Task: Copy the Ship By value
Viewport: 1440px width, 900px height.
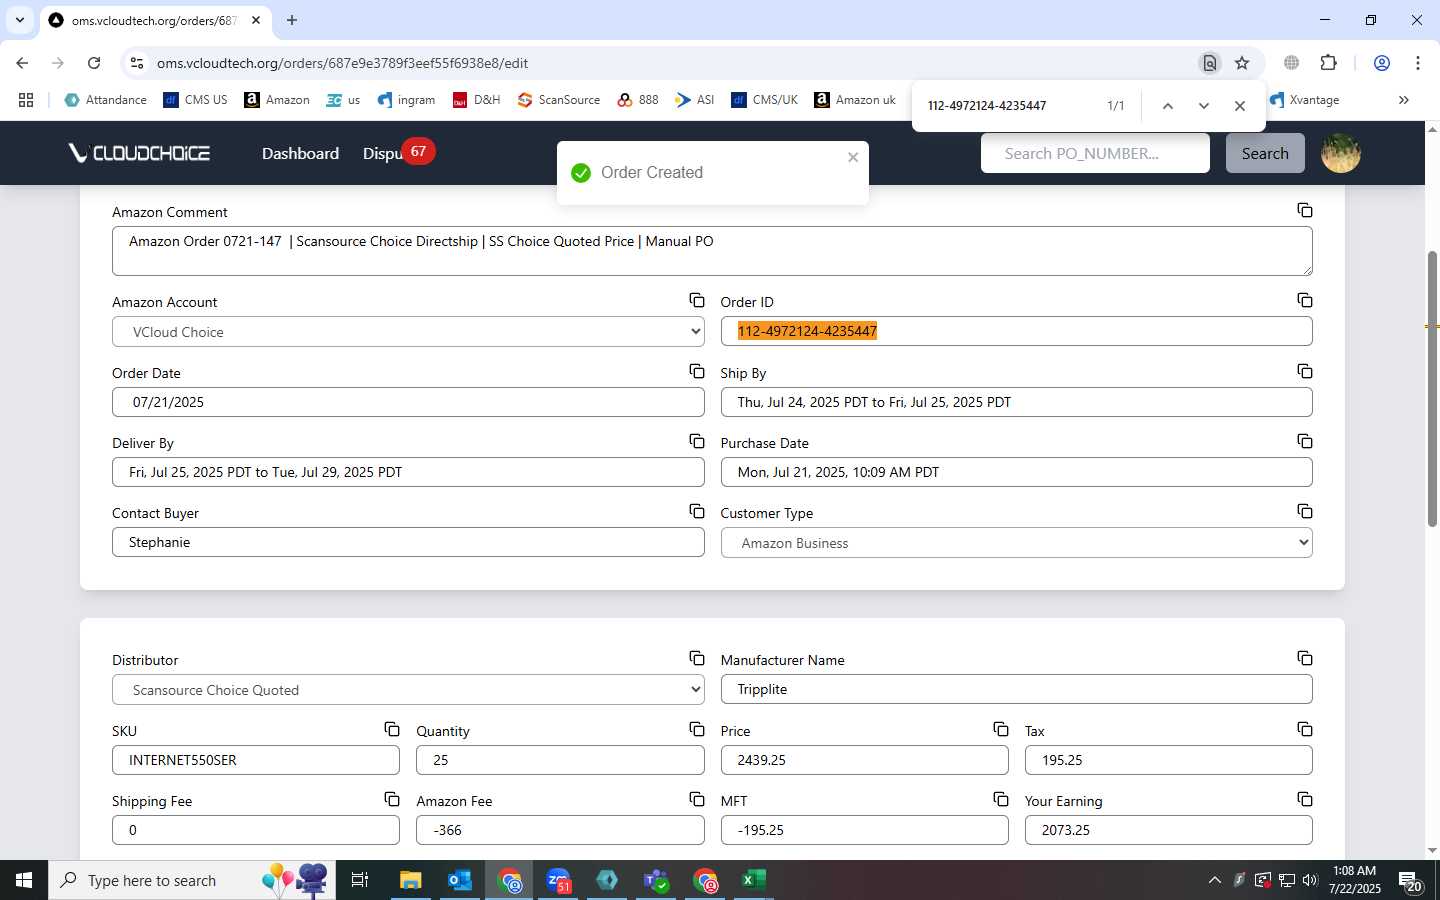Action: tap(1305, 371)
